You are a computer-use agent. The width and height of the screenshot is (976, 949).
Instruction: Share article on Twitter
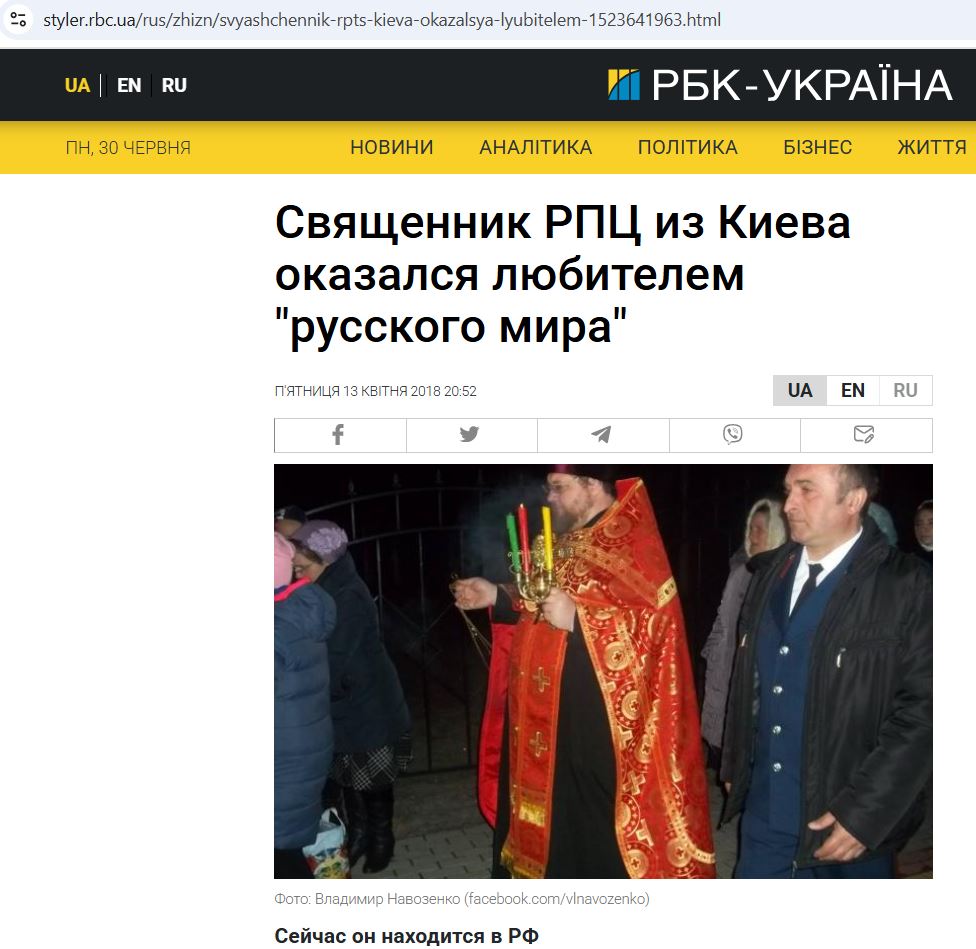(471, 435)
